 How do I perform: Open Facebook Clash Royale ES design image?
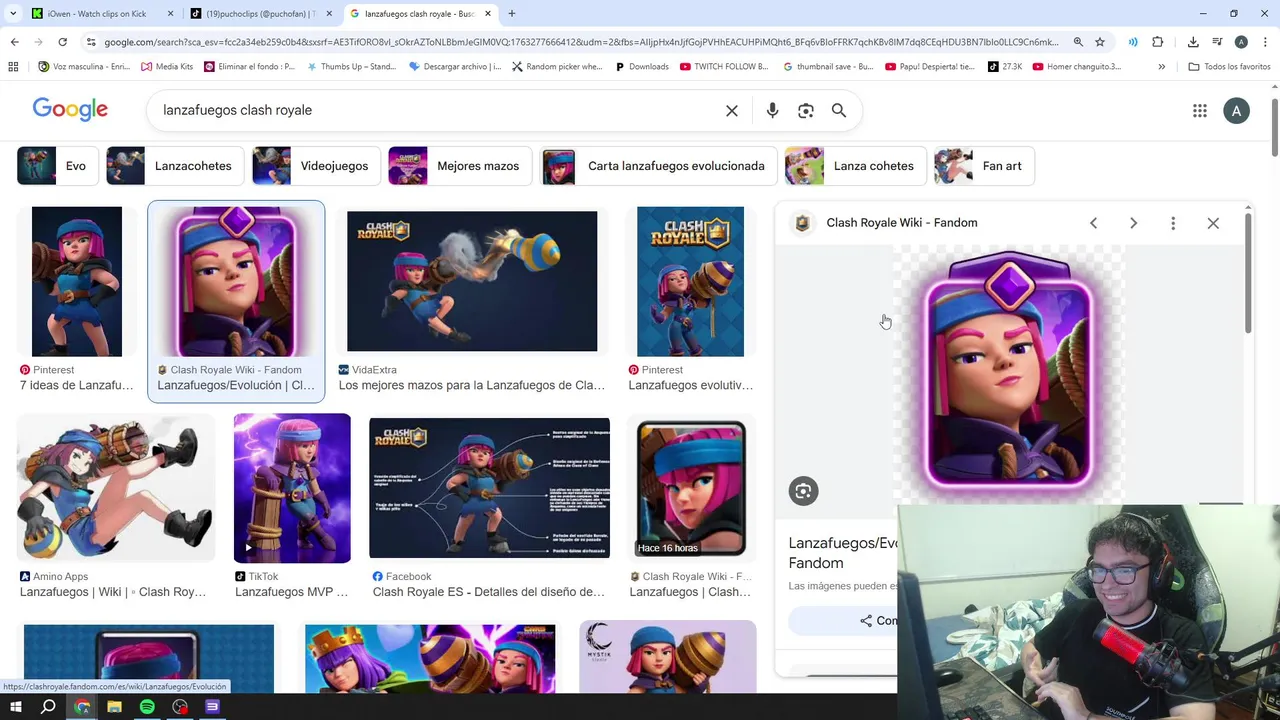[x=489, y=488]
